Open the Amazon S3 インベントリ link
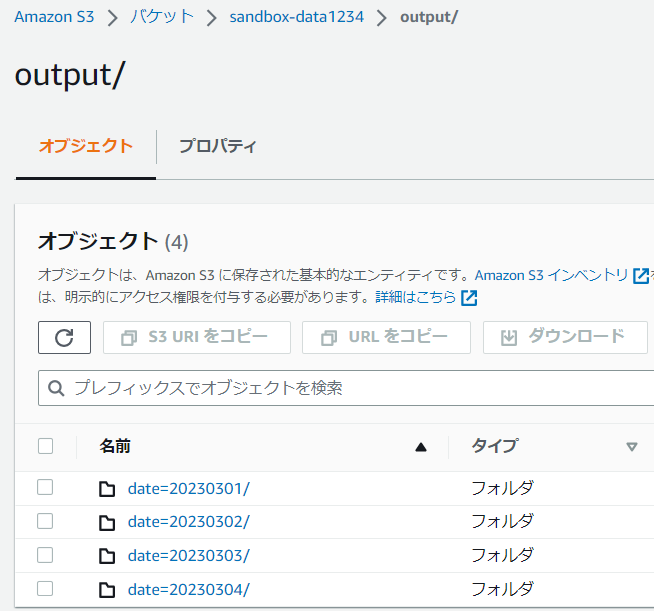This screenshot has width=654, height=611. pyautogui.click(x=551, y=275)
